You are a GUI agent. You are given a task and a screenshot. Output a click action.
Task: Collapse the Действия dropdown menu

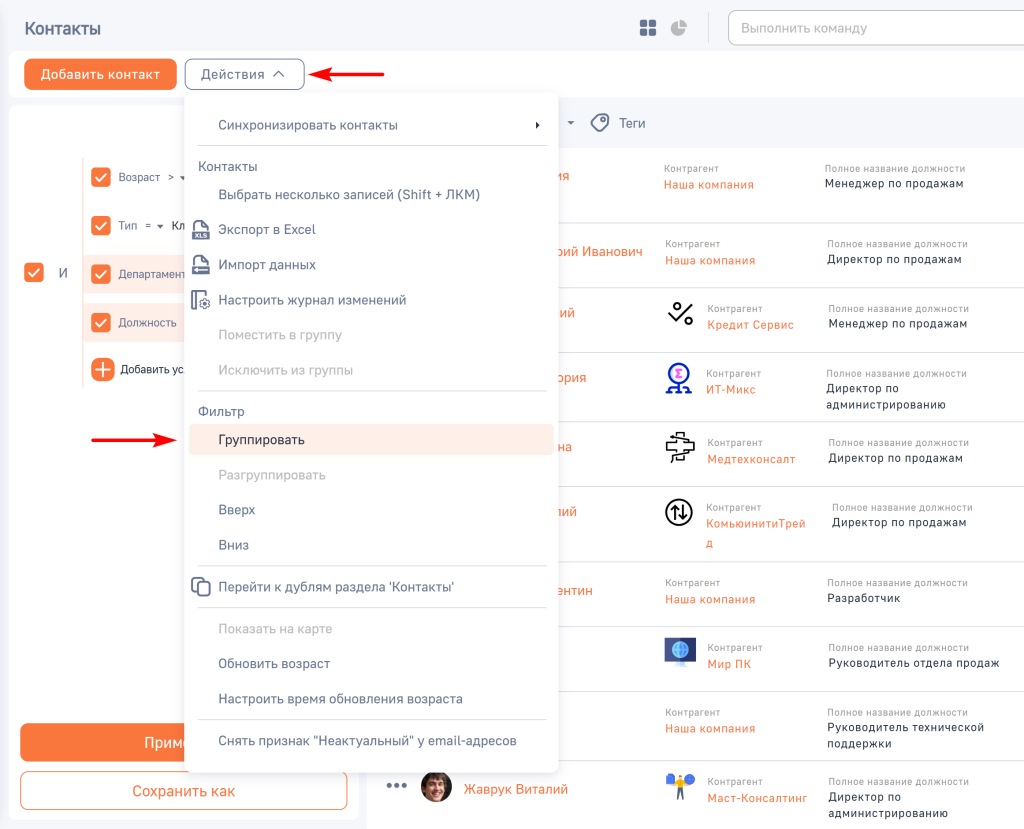click(244, 74)
